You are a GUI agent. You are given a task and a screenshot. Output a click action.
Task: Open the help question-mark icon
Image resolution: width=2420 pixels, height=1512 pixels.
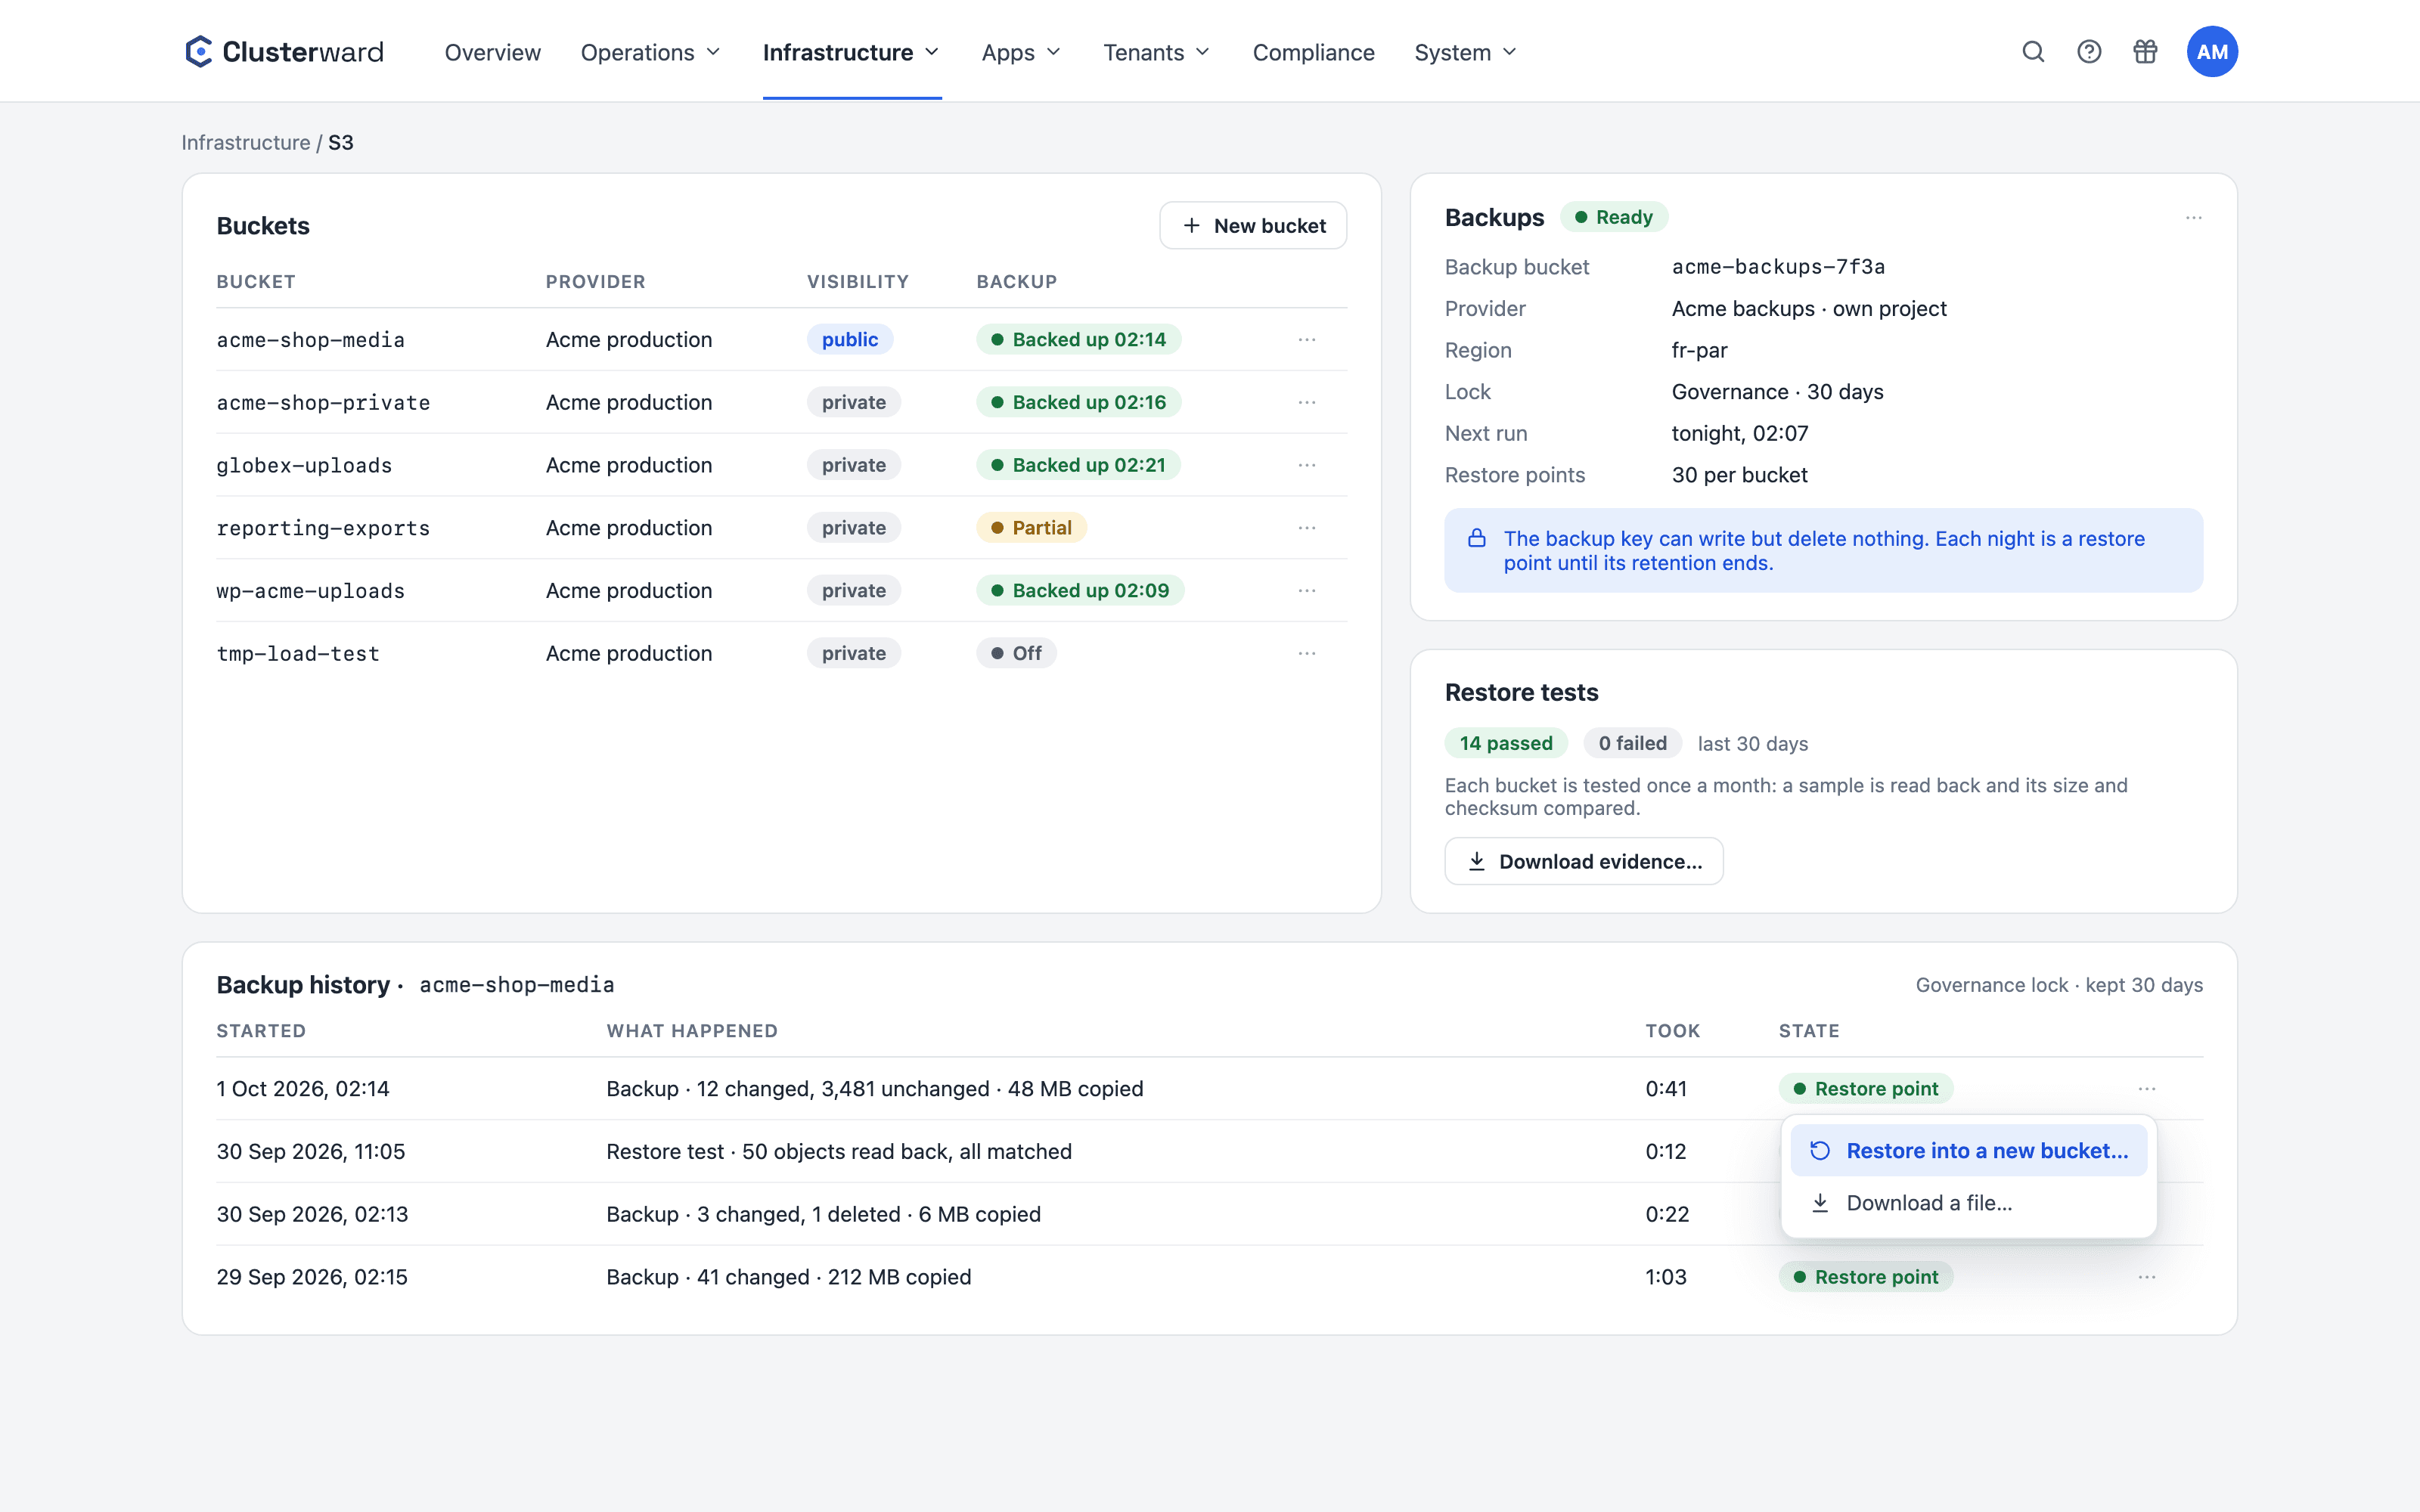(x=2089, y=52)
